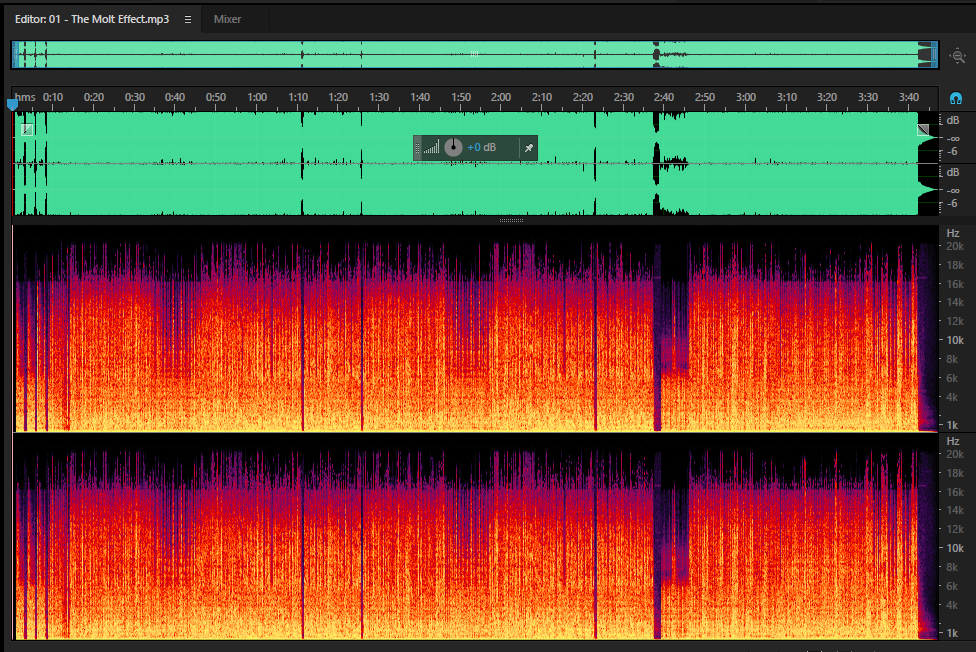The height and width of the screenshot is (652, 976).
Task: Click the 1:40 mark on the timeline
Action: point(420,97)
